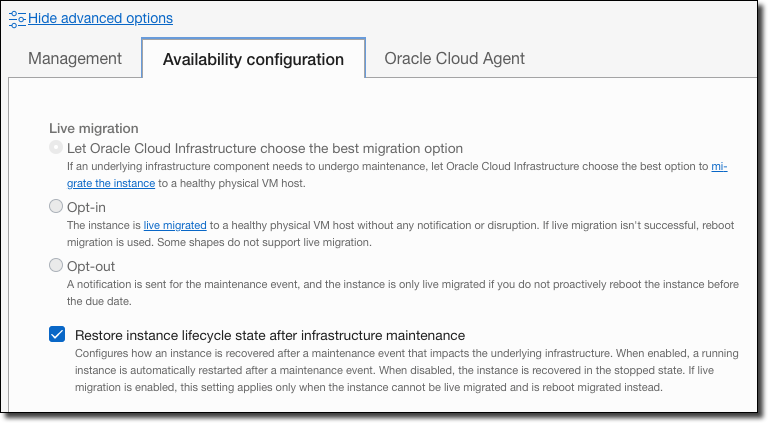Click the restore lifecycle state description paragraph

390,370
